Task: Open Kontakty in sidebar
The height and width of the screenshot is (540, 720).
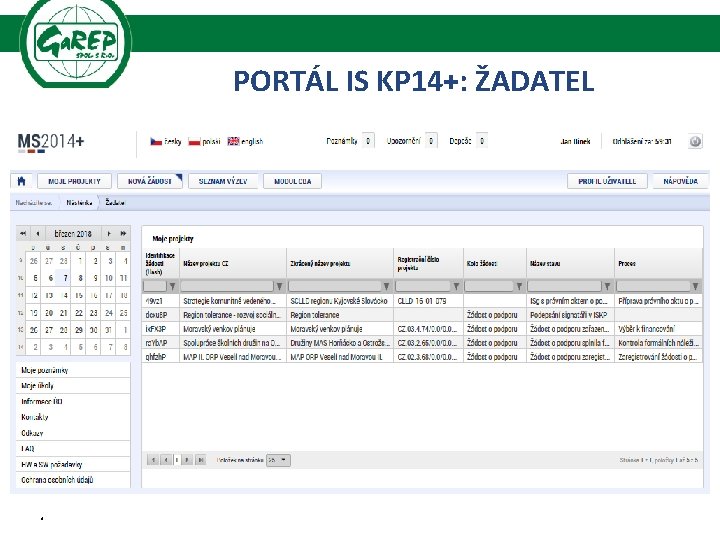Action: click(73, 417)
